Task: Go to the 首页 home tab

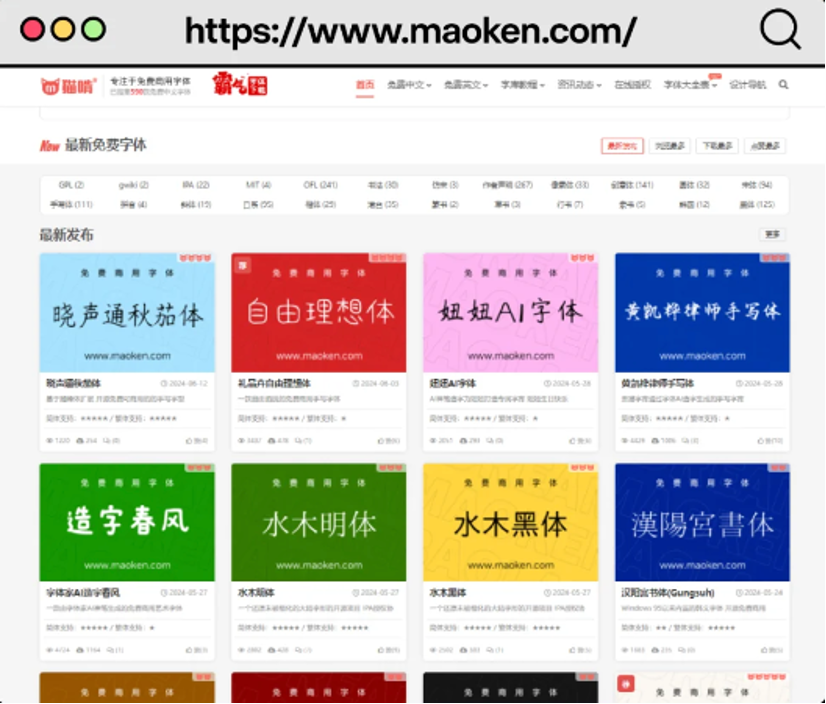Action: (365, 84)
